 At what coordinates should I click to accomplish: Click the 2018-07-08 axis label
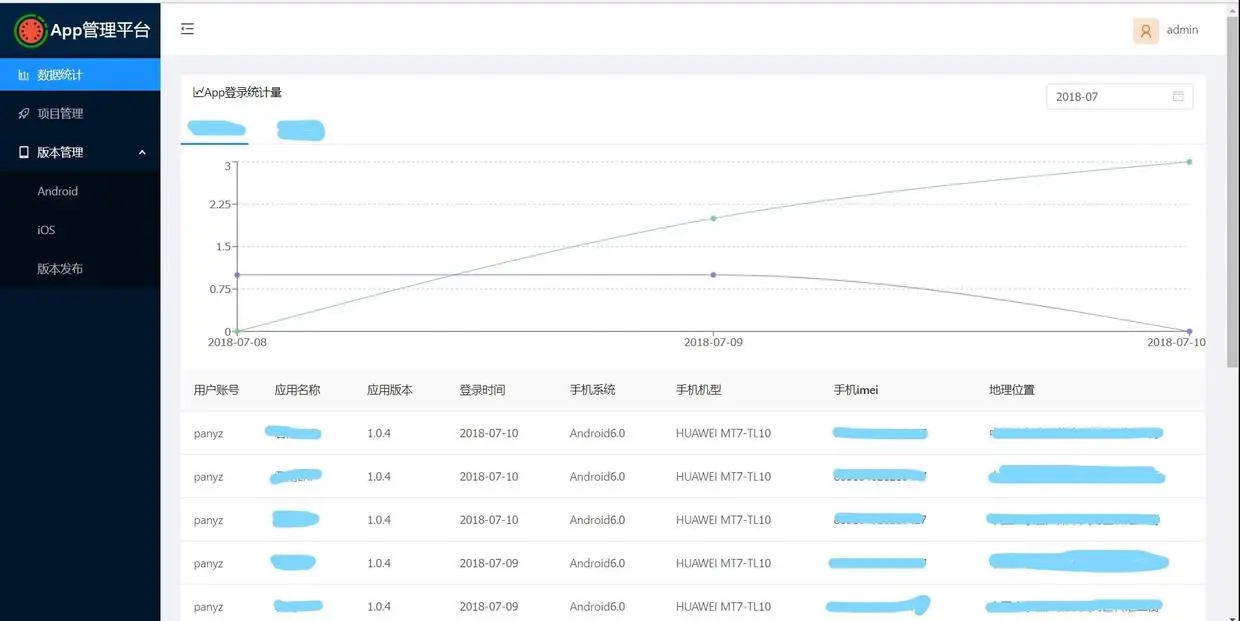coord(237,342)
